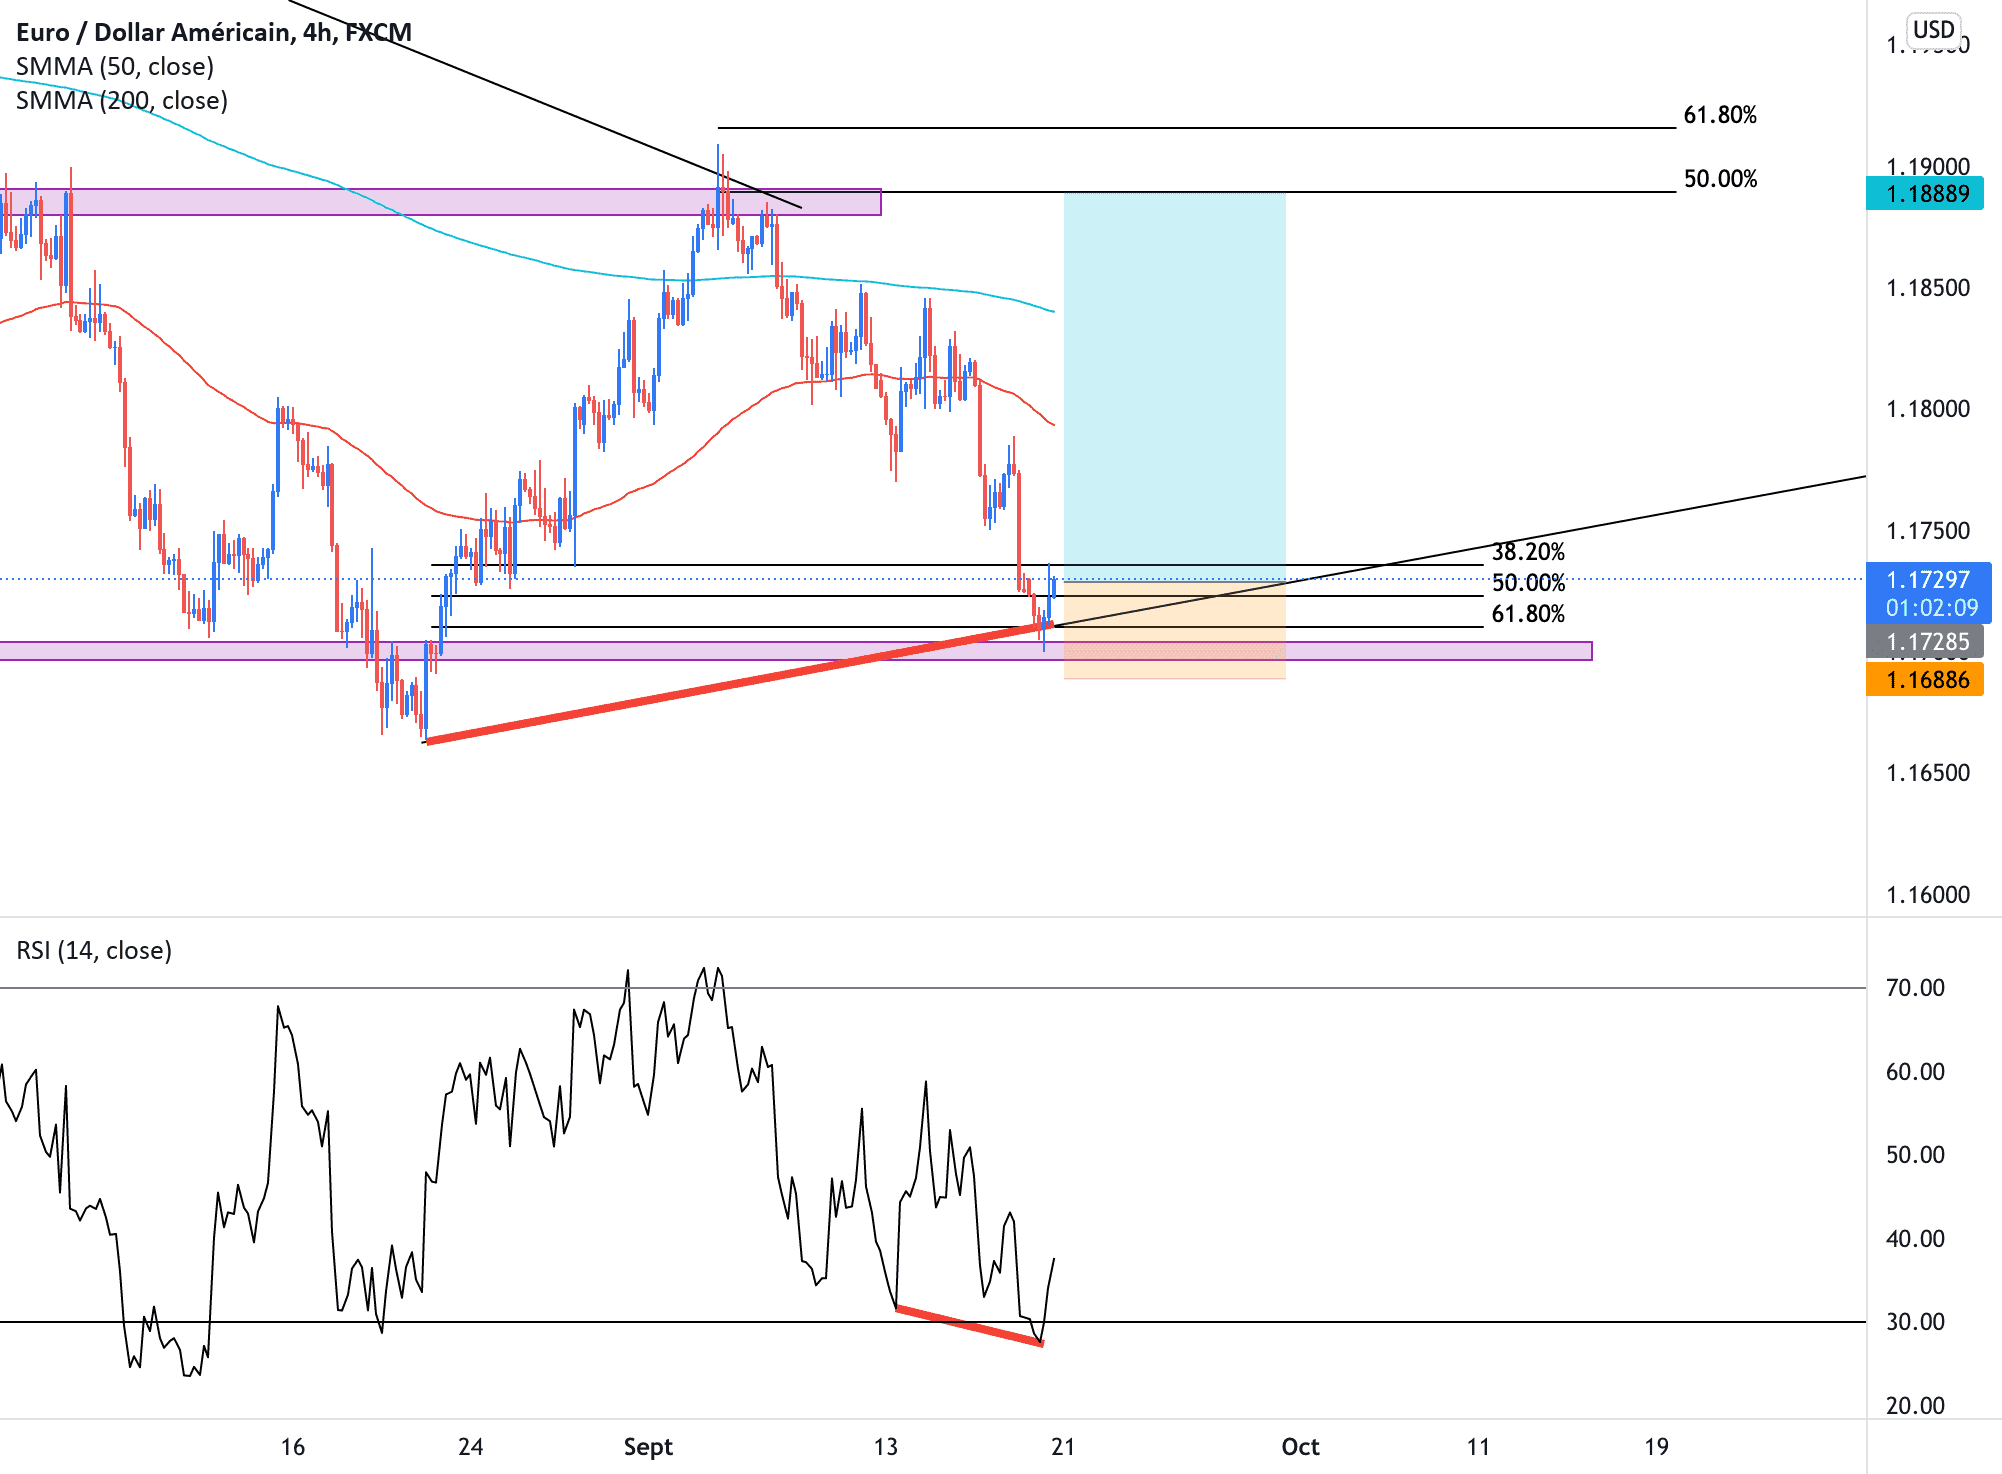Click the upper 61.80% Fibonacci label
Image resolution: width=2002 pixels, height=1474 pixels.
[x=1720, y=115]
